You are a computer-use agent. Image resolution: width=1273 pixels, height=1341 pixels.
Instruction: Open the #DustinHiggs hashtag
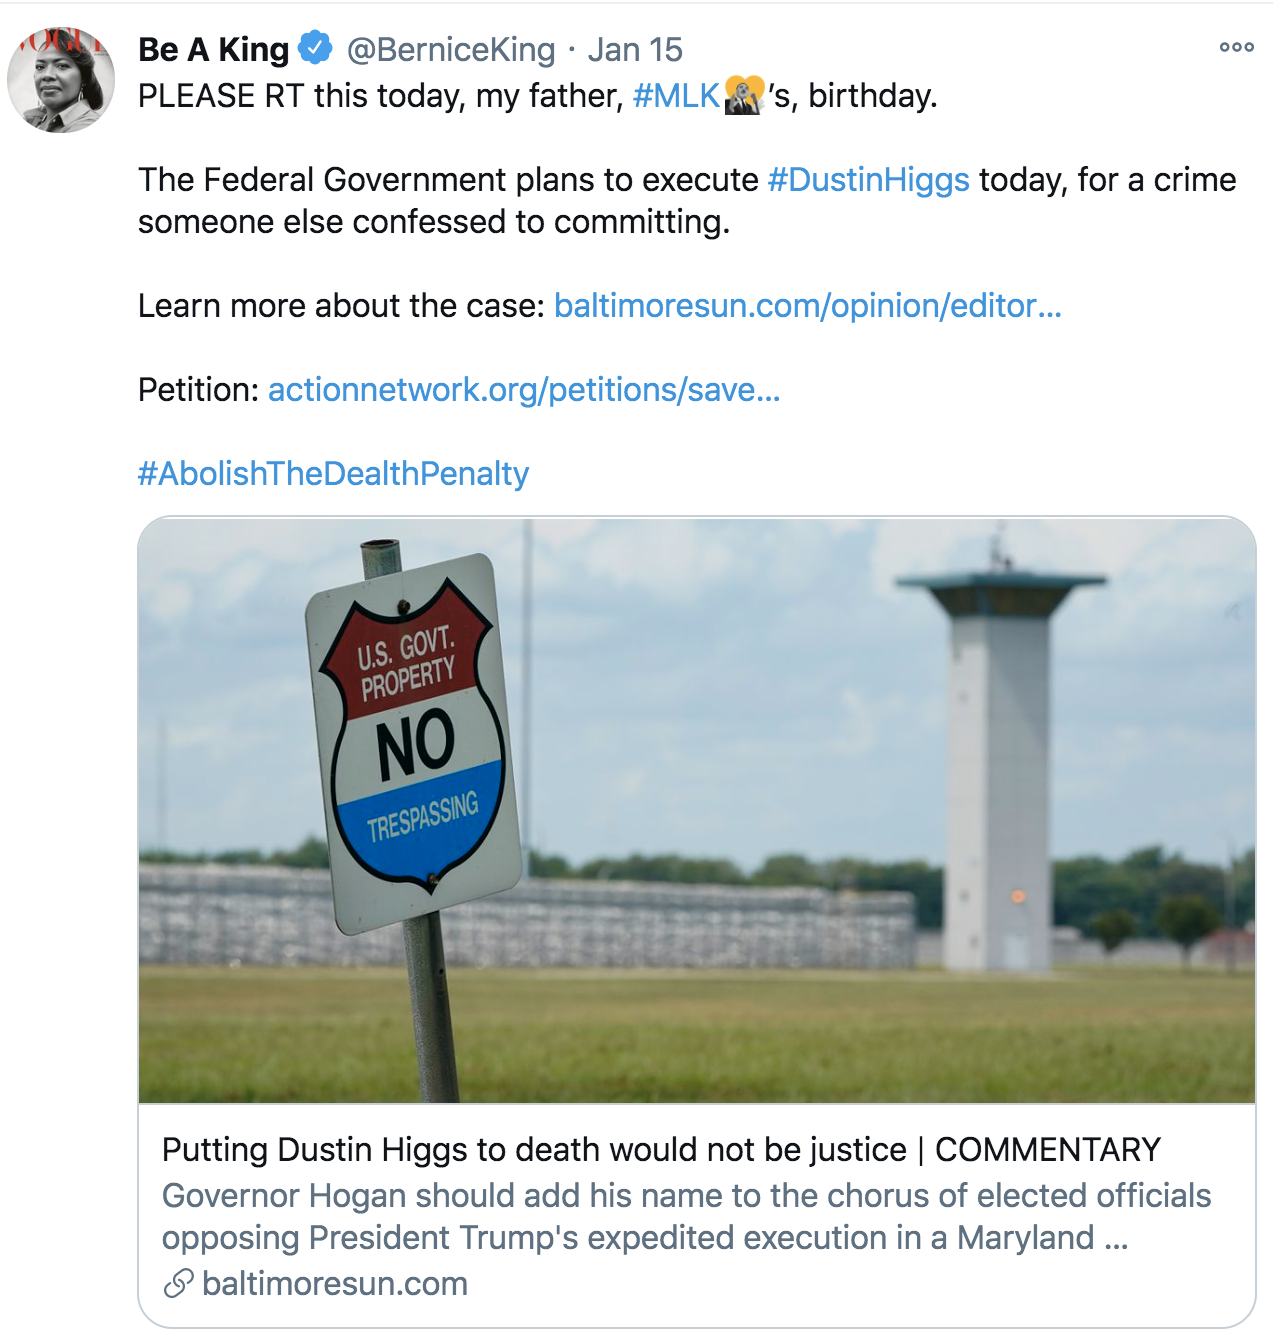pos(868,180)
